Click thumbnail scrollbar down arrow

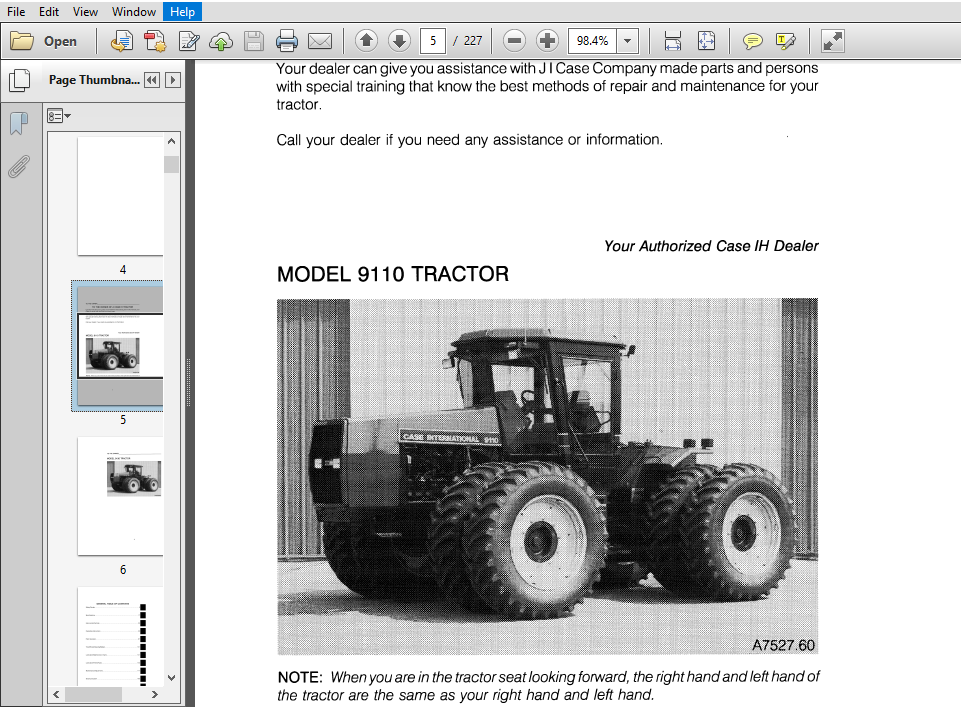pos(172,678)
